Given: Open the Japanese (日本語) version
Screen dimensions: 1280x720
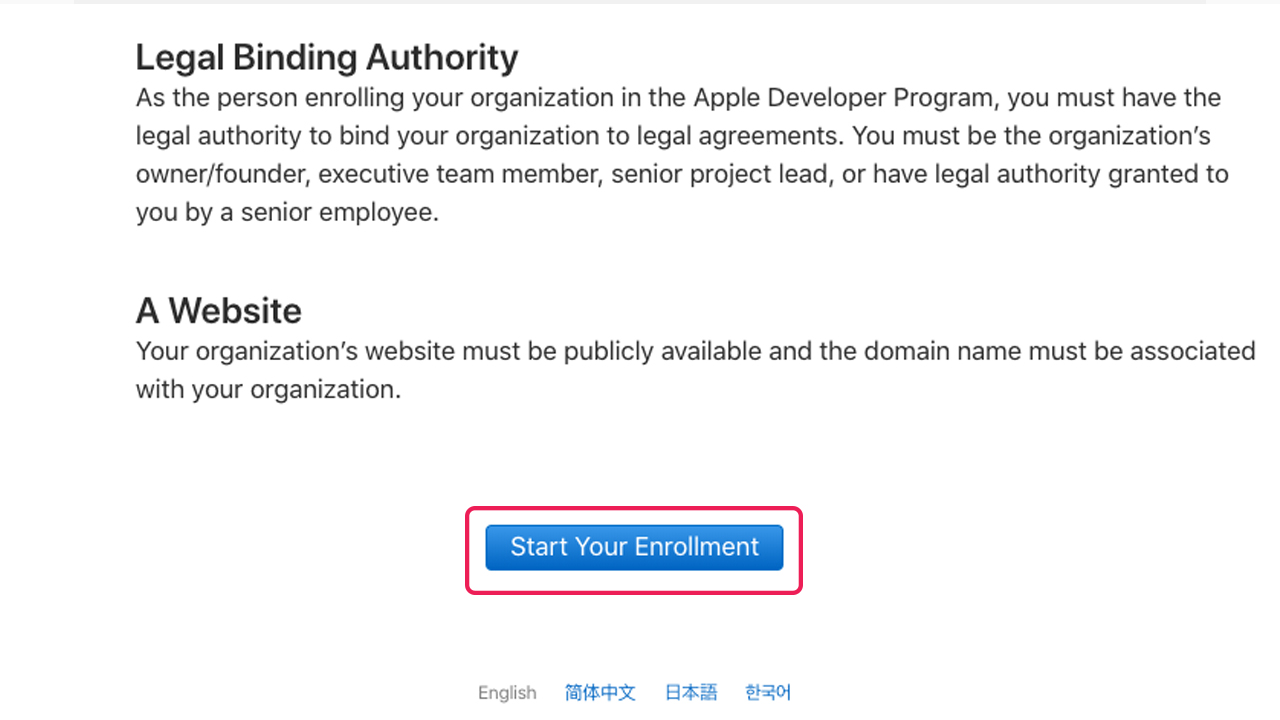Looking at the screenshot, I should (x=690, y=692).
